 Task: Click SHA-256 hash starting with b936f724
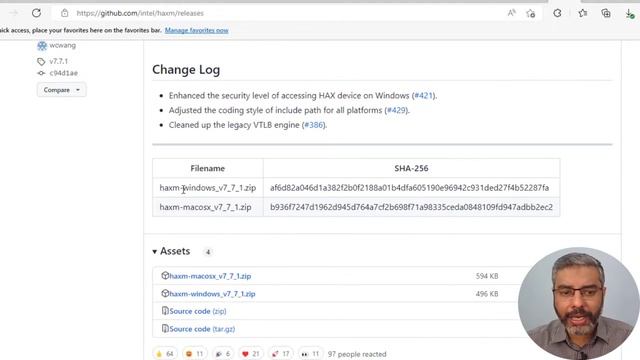[411, 207]
